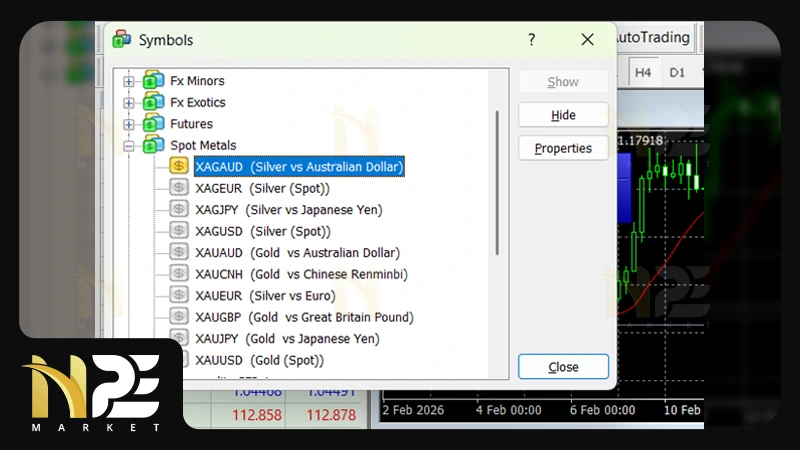Click the grey dollar icon beside XAGJPY
800x450 pixels.
179,209
